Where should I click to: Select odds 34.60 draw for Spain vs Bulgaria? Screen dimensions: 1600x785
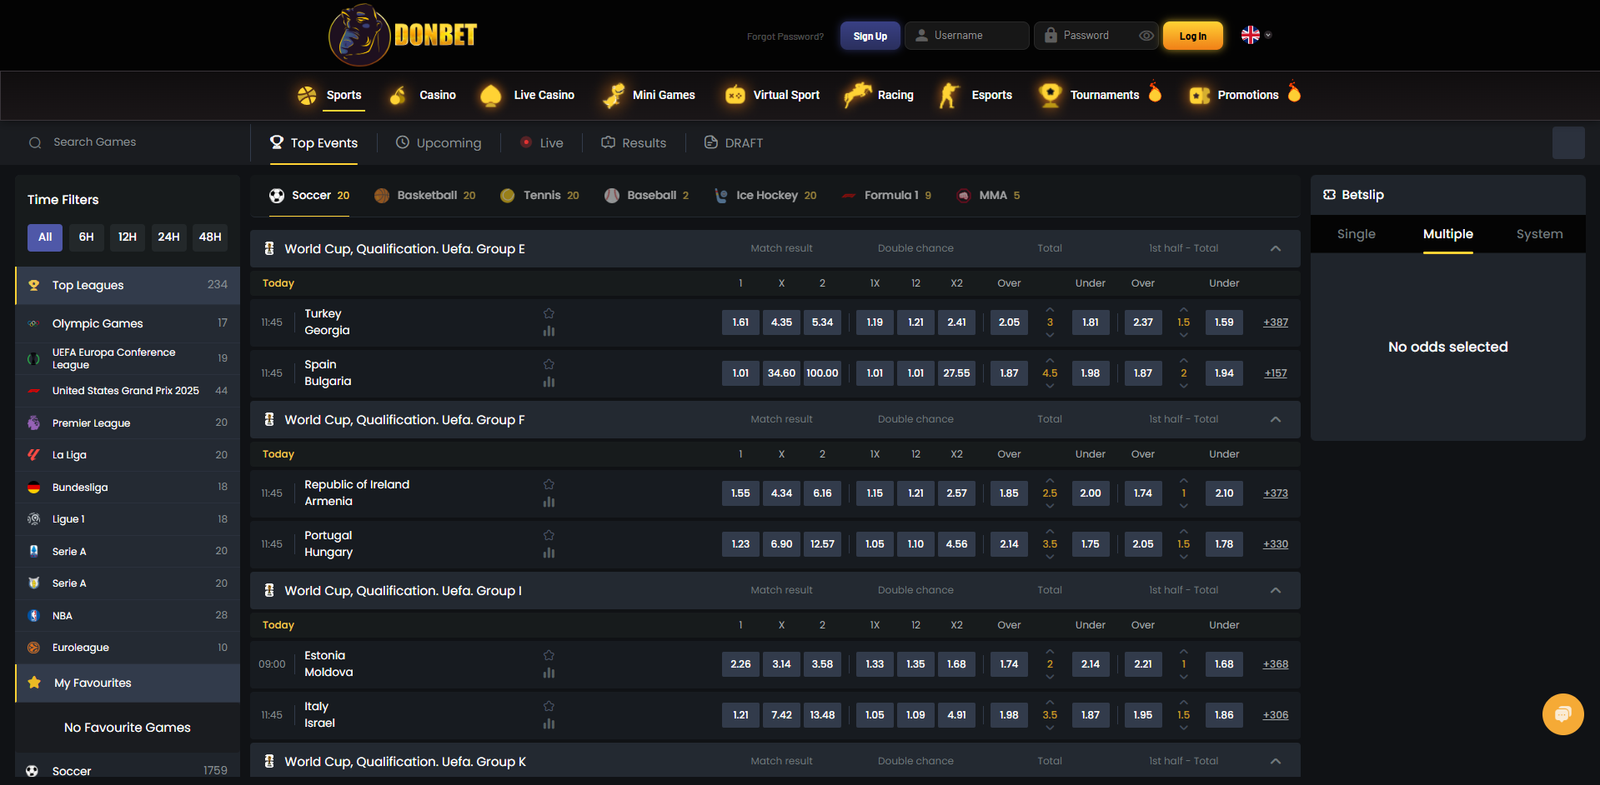click(781, 373)
